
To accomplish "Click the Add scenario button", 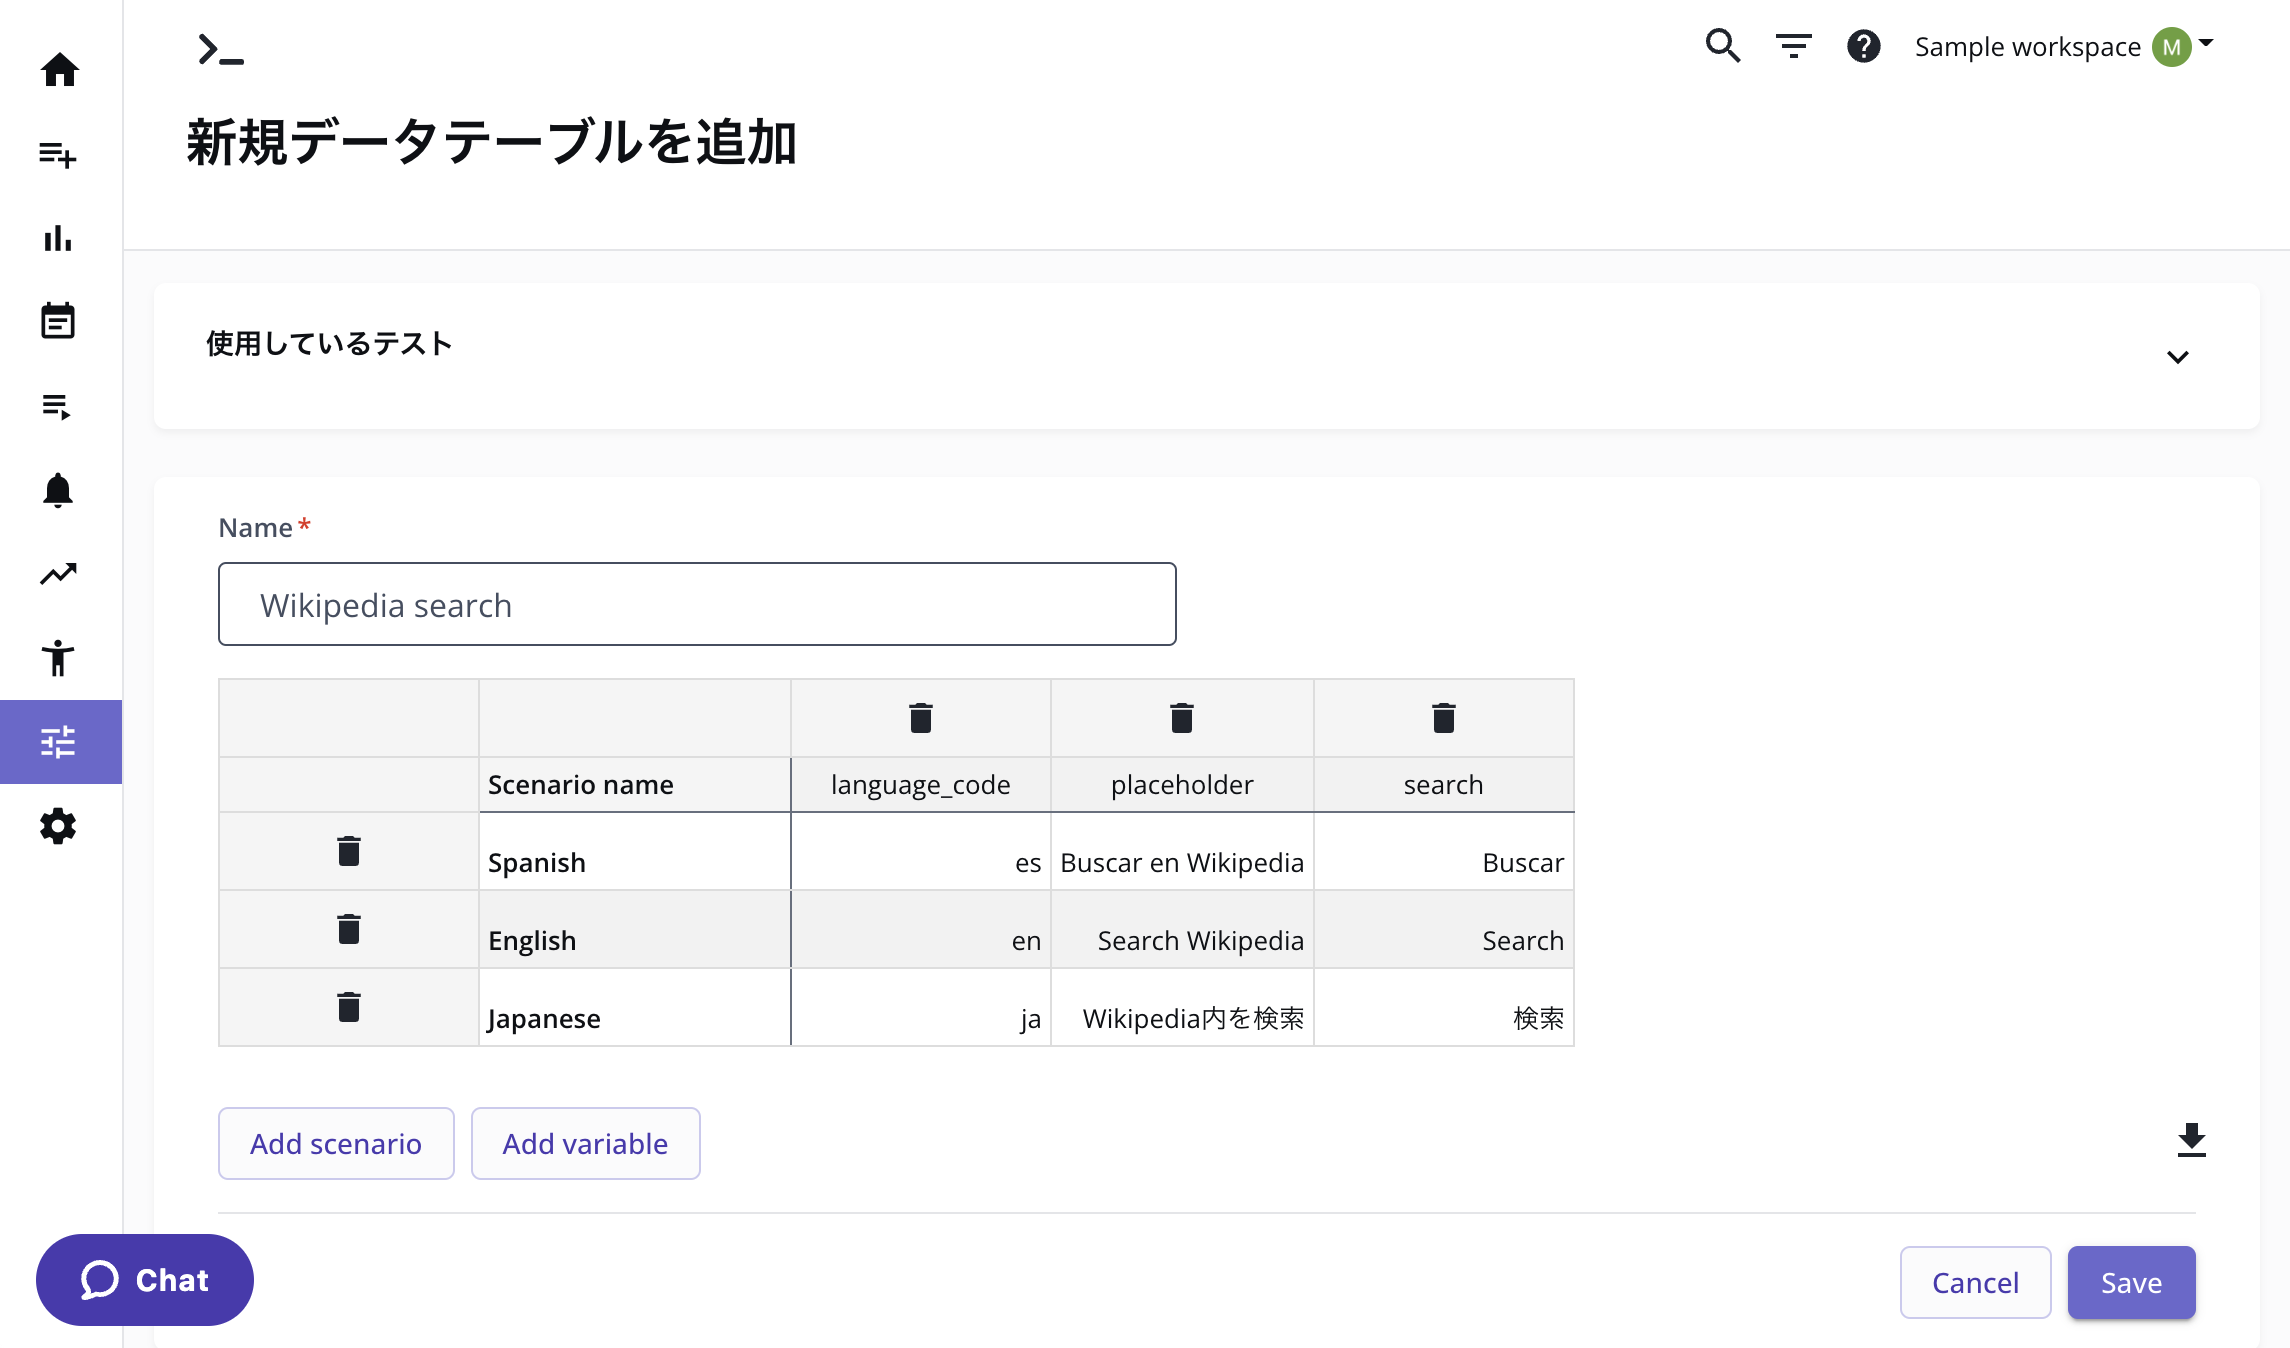I will [336, 1143].
